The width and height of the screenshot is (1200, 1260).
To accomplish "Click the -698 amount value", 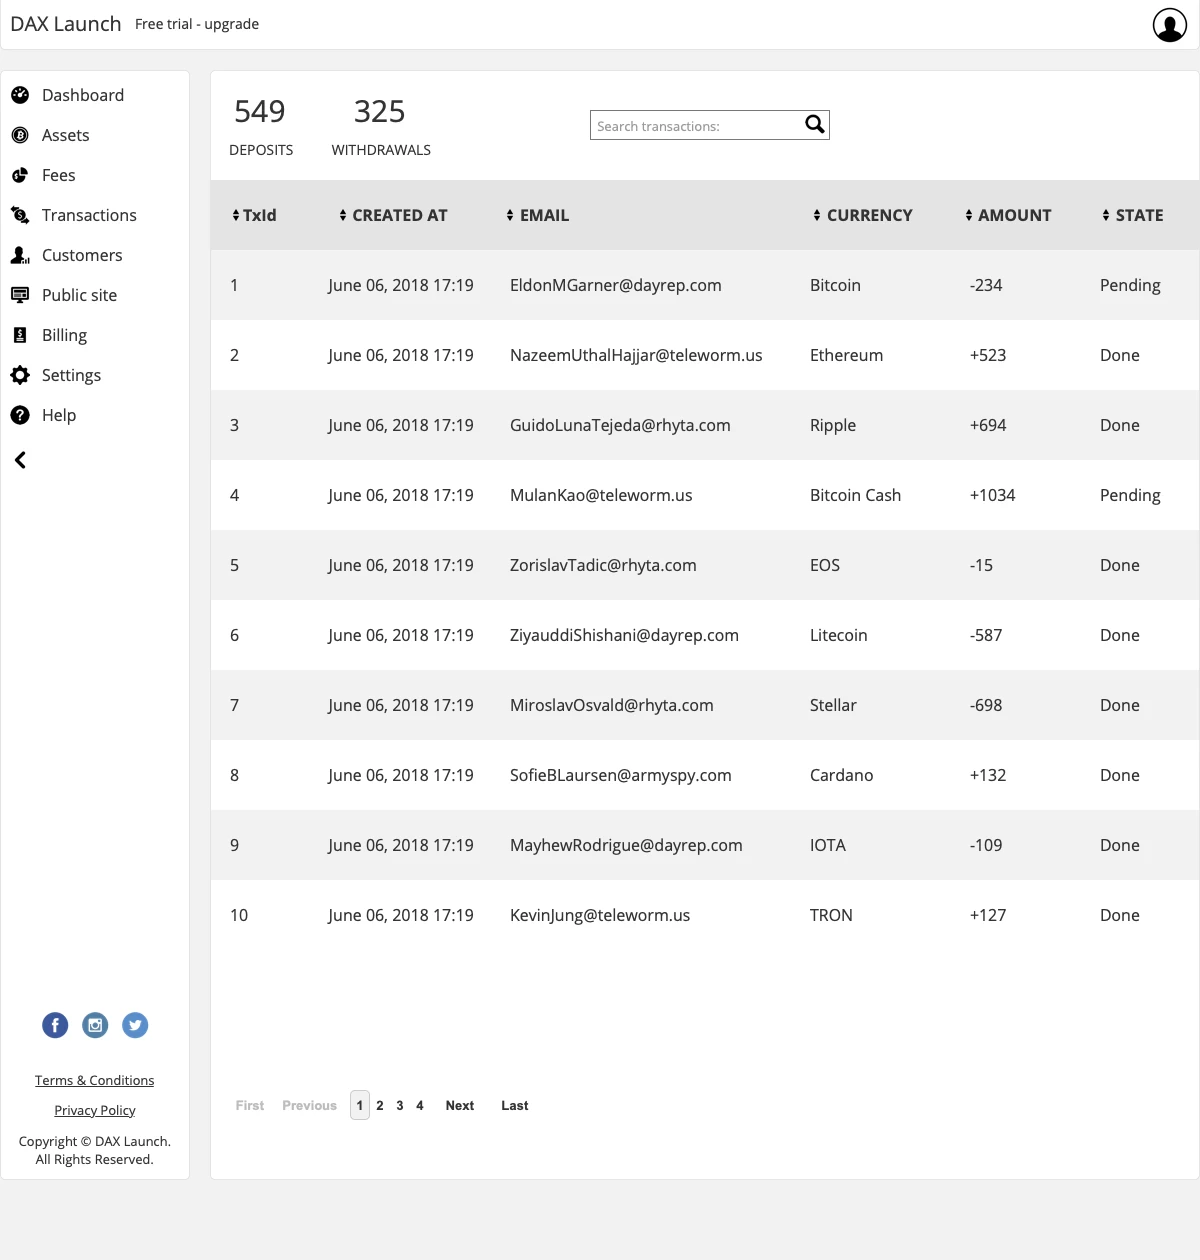I will (986, 705).
